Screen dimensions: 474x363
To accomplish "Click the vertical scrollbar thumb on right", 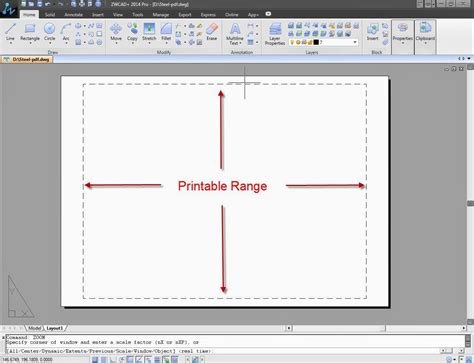I will [470, 203].
